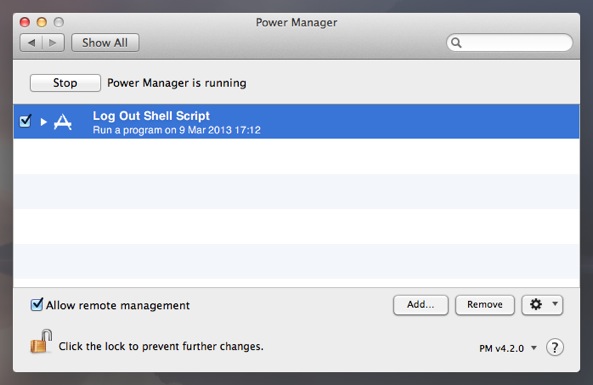Screen dimensions: 593x385
Task: Open Show All preferences
Action: pyautogui.click(x=105, y=43)
